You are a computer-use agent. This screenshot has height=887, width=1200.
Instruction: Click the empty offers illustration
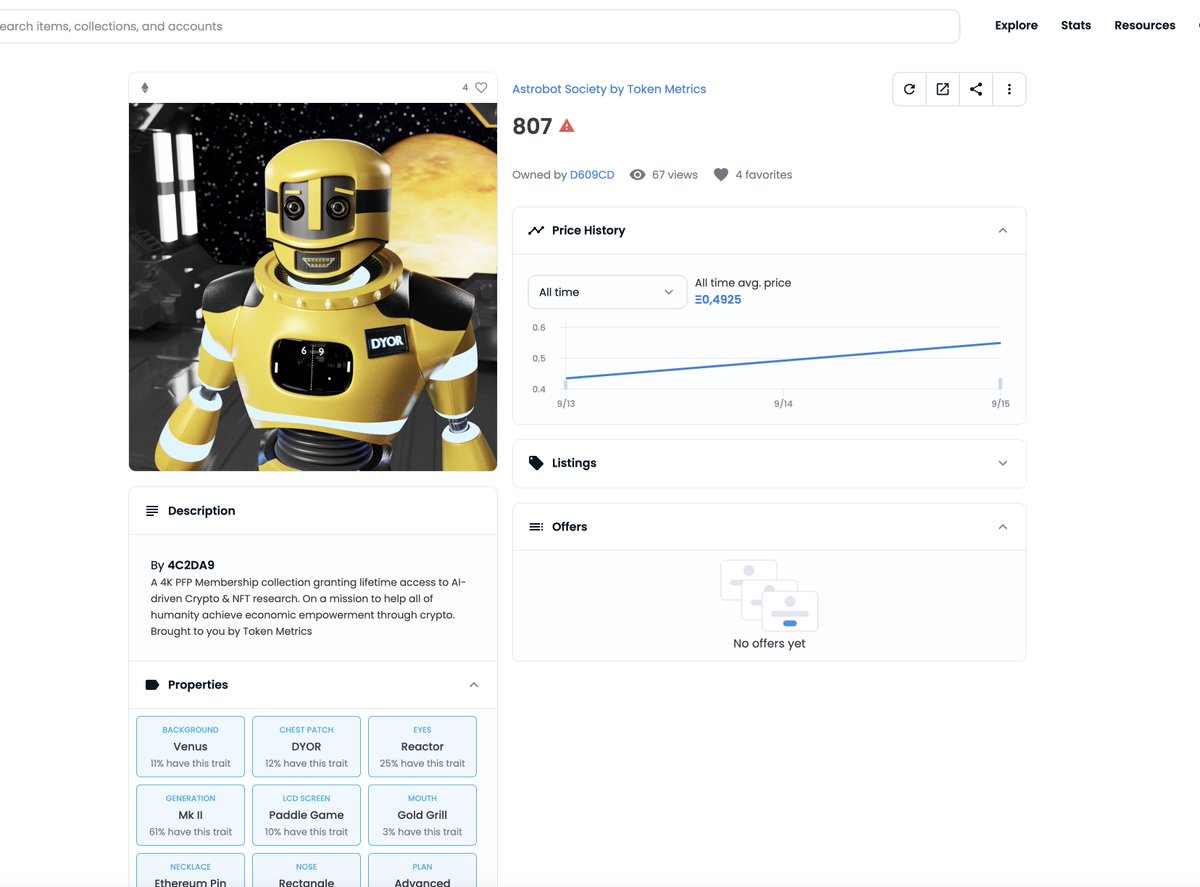pyautogui.click(x=769, y=595)
